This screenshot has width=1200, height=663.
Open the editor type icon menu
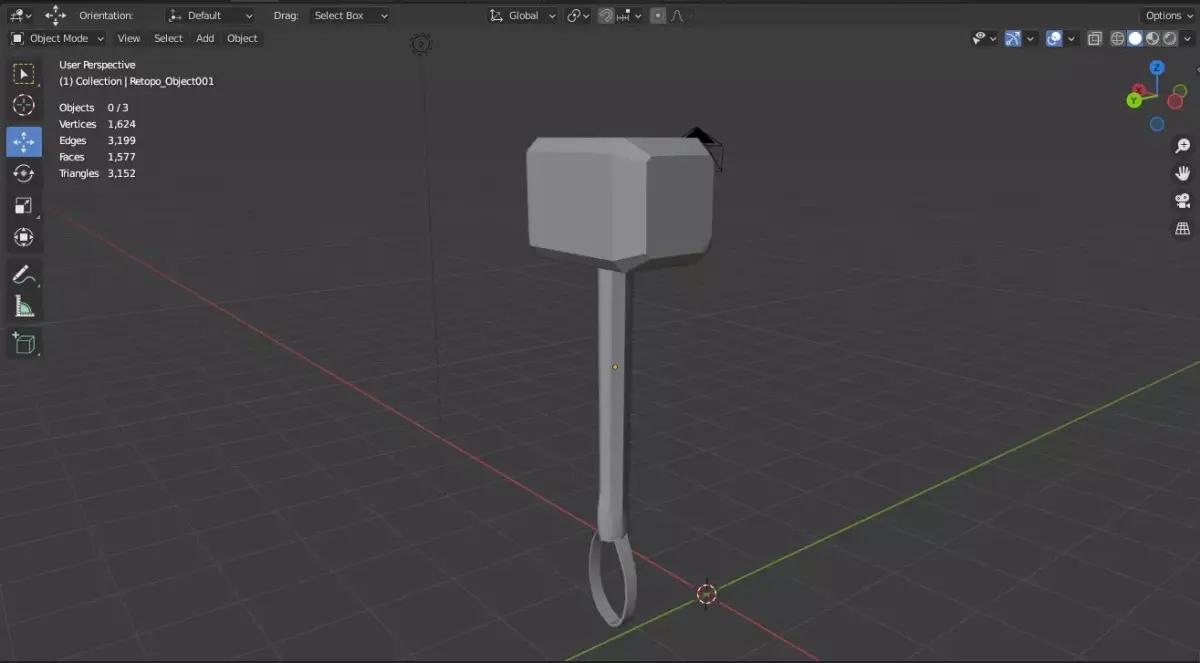(x=20, y=15)
